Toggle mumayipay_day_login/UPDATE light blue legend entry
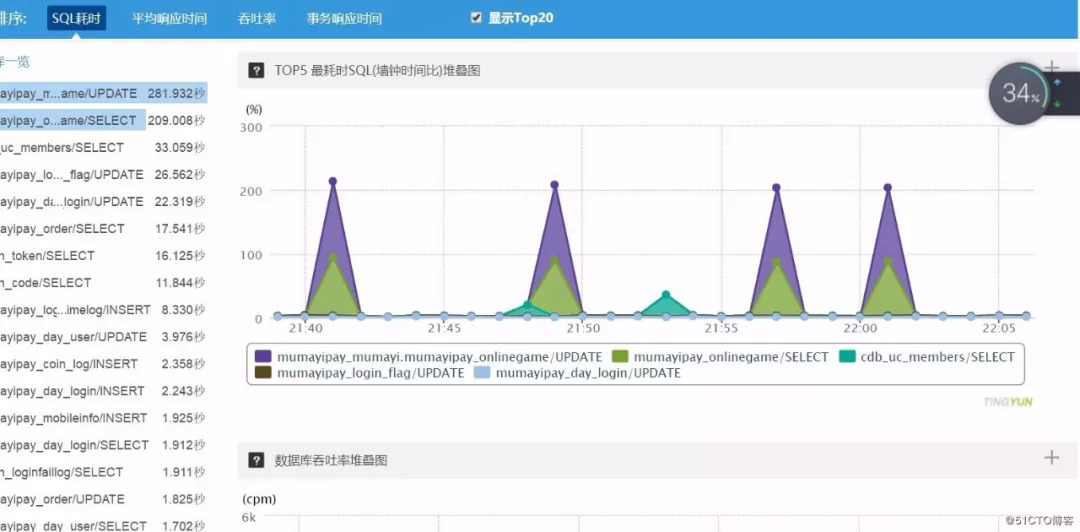The width and height of the screenshot is (1080, 532). [577, 374]
